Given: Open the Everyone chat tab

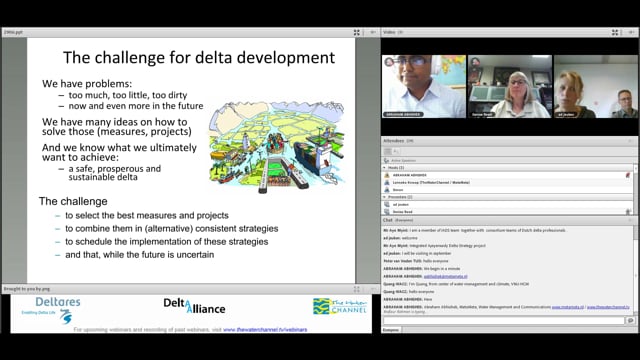Looking at the screenshot, I should 391,330.
